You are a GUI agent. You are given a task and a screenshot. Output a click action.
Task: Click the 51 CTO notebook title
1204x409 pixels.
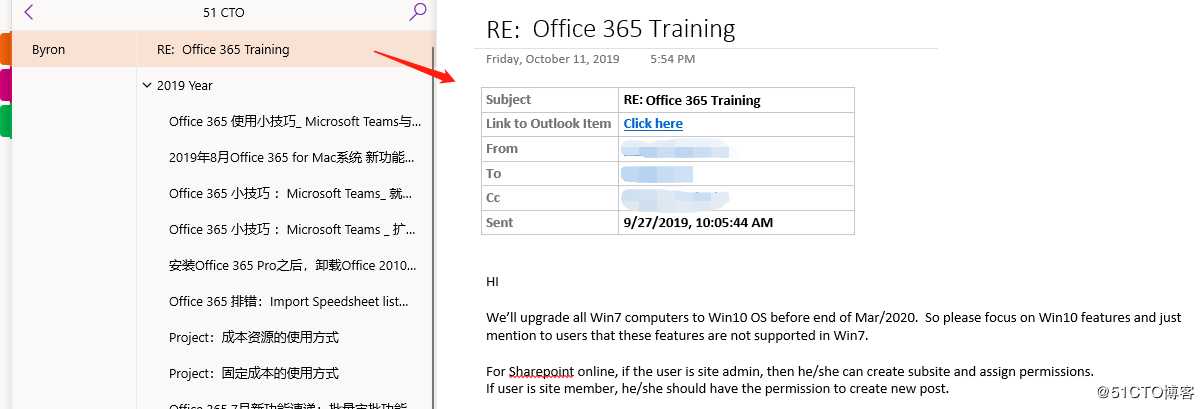pyautogui.click(x=223, y=13)
